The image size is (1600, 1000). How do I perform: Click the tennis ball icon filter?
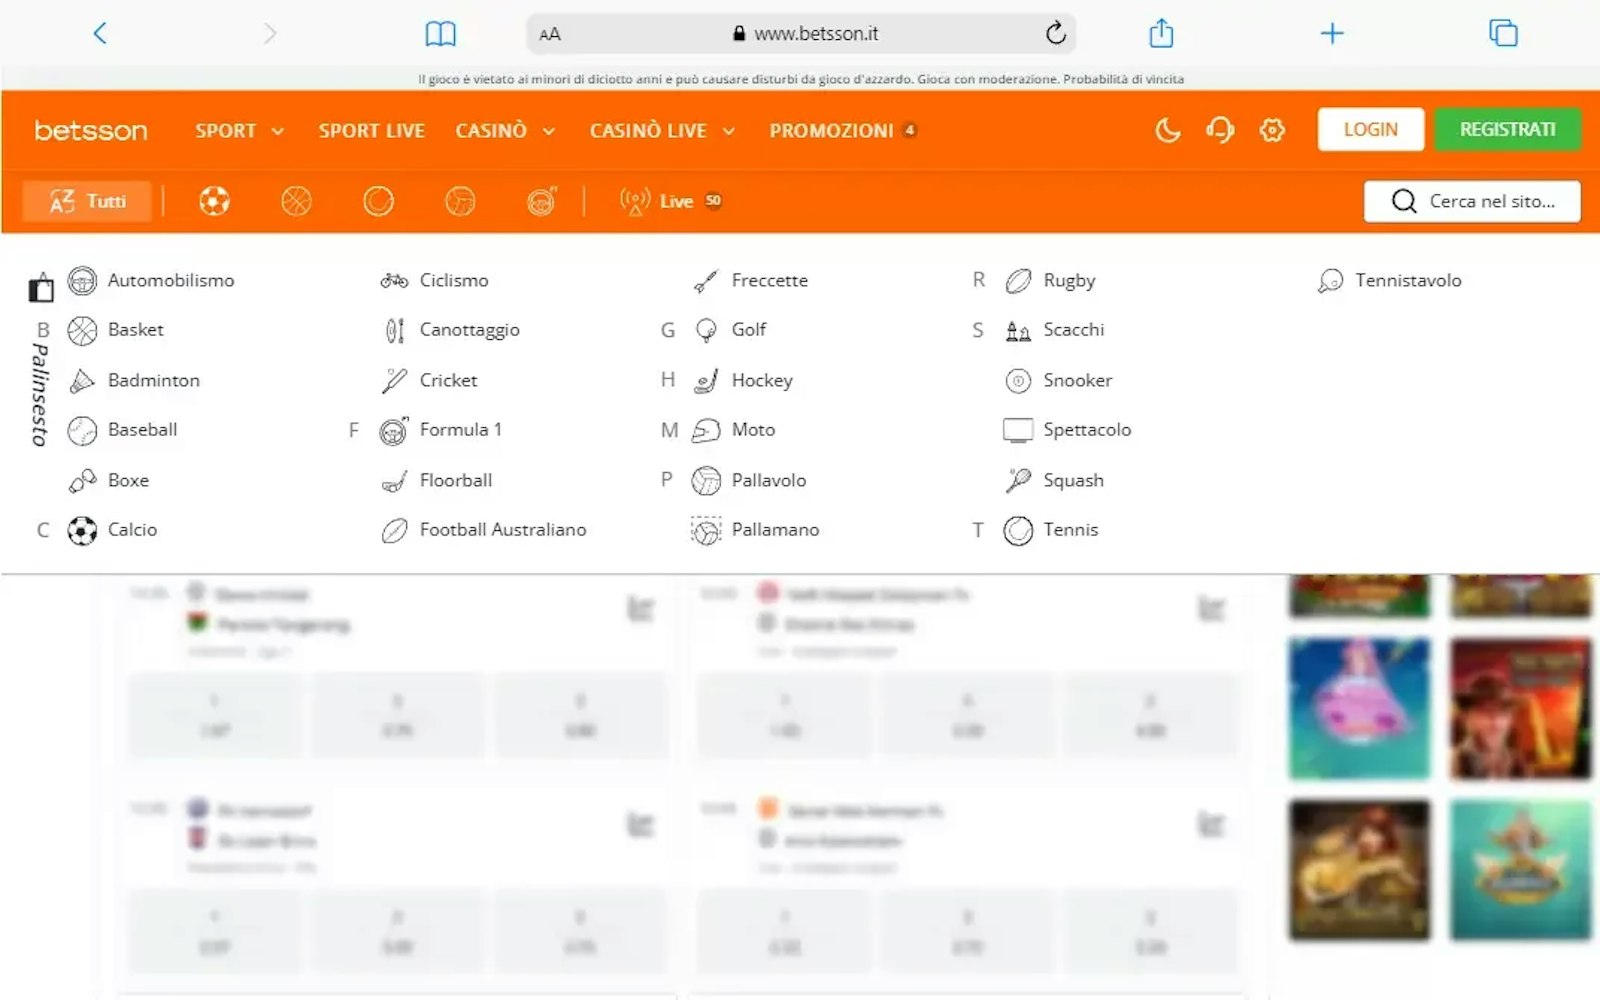[378, 201]
